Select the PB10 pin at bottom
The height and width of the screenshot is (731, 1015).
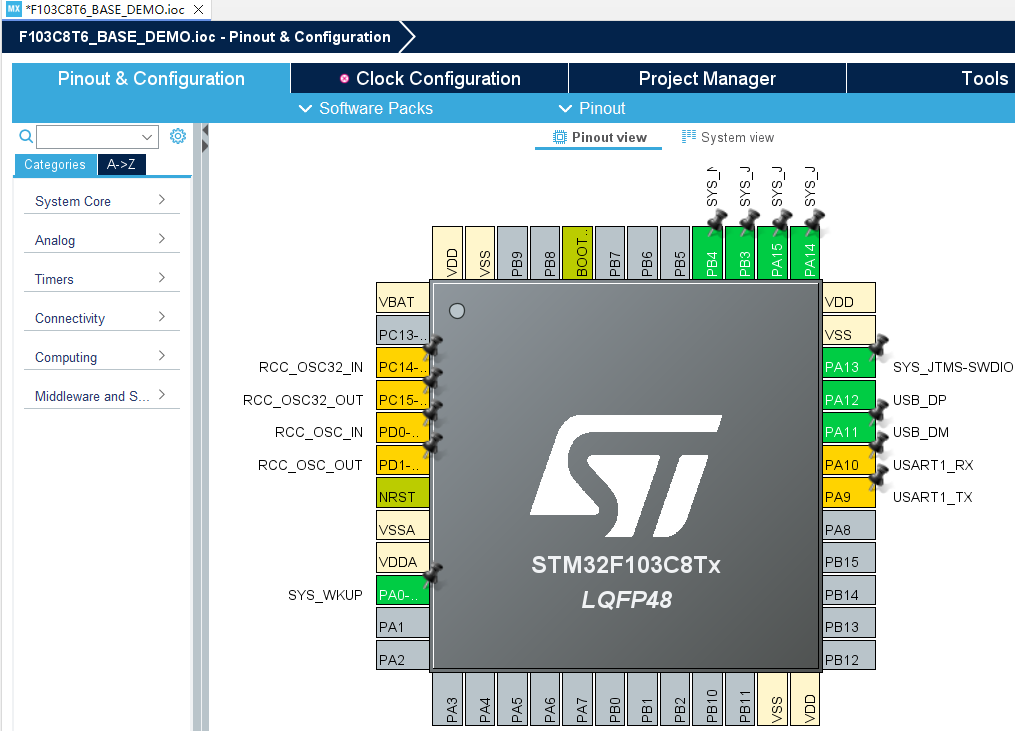point(708,699)
